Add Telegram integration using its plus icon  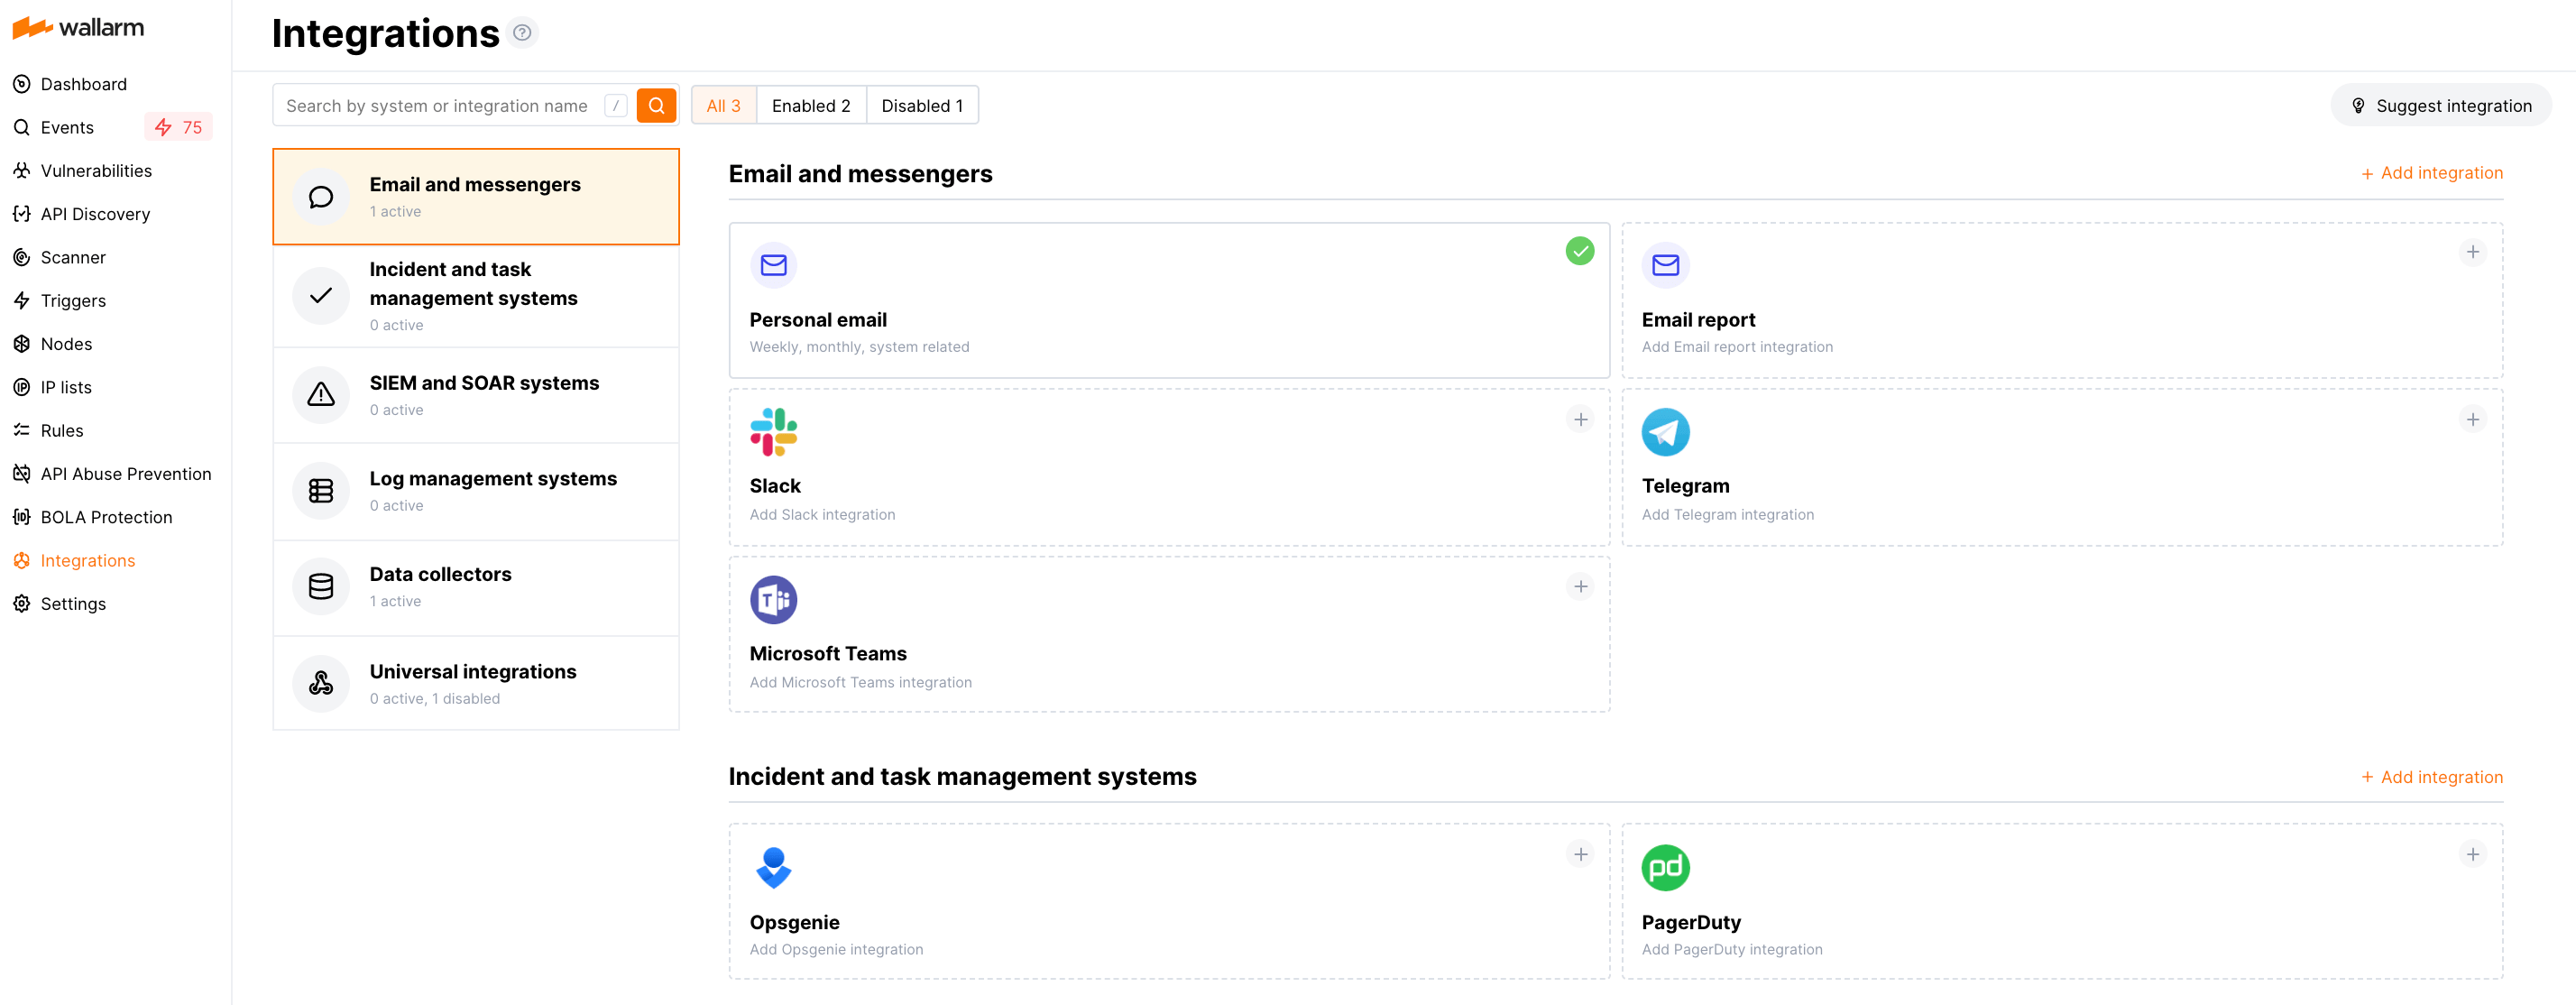pos(2473,420)
